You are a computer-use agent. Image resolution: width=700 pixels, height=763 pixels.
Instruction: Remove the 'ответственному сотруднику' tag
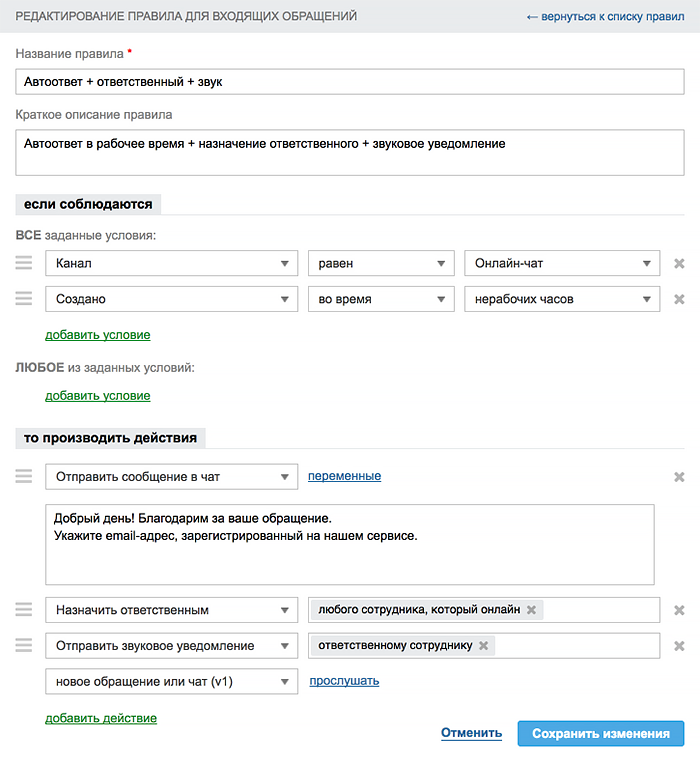484,646
